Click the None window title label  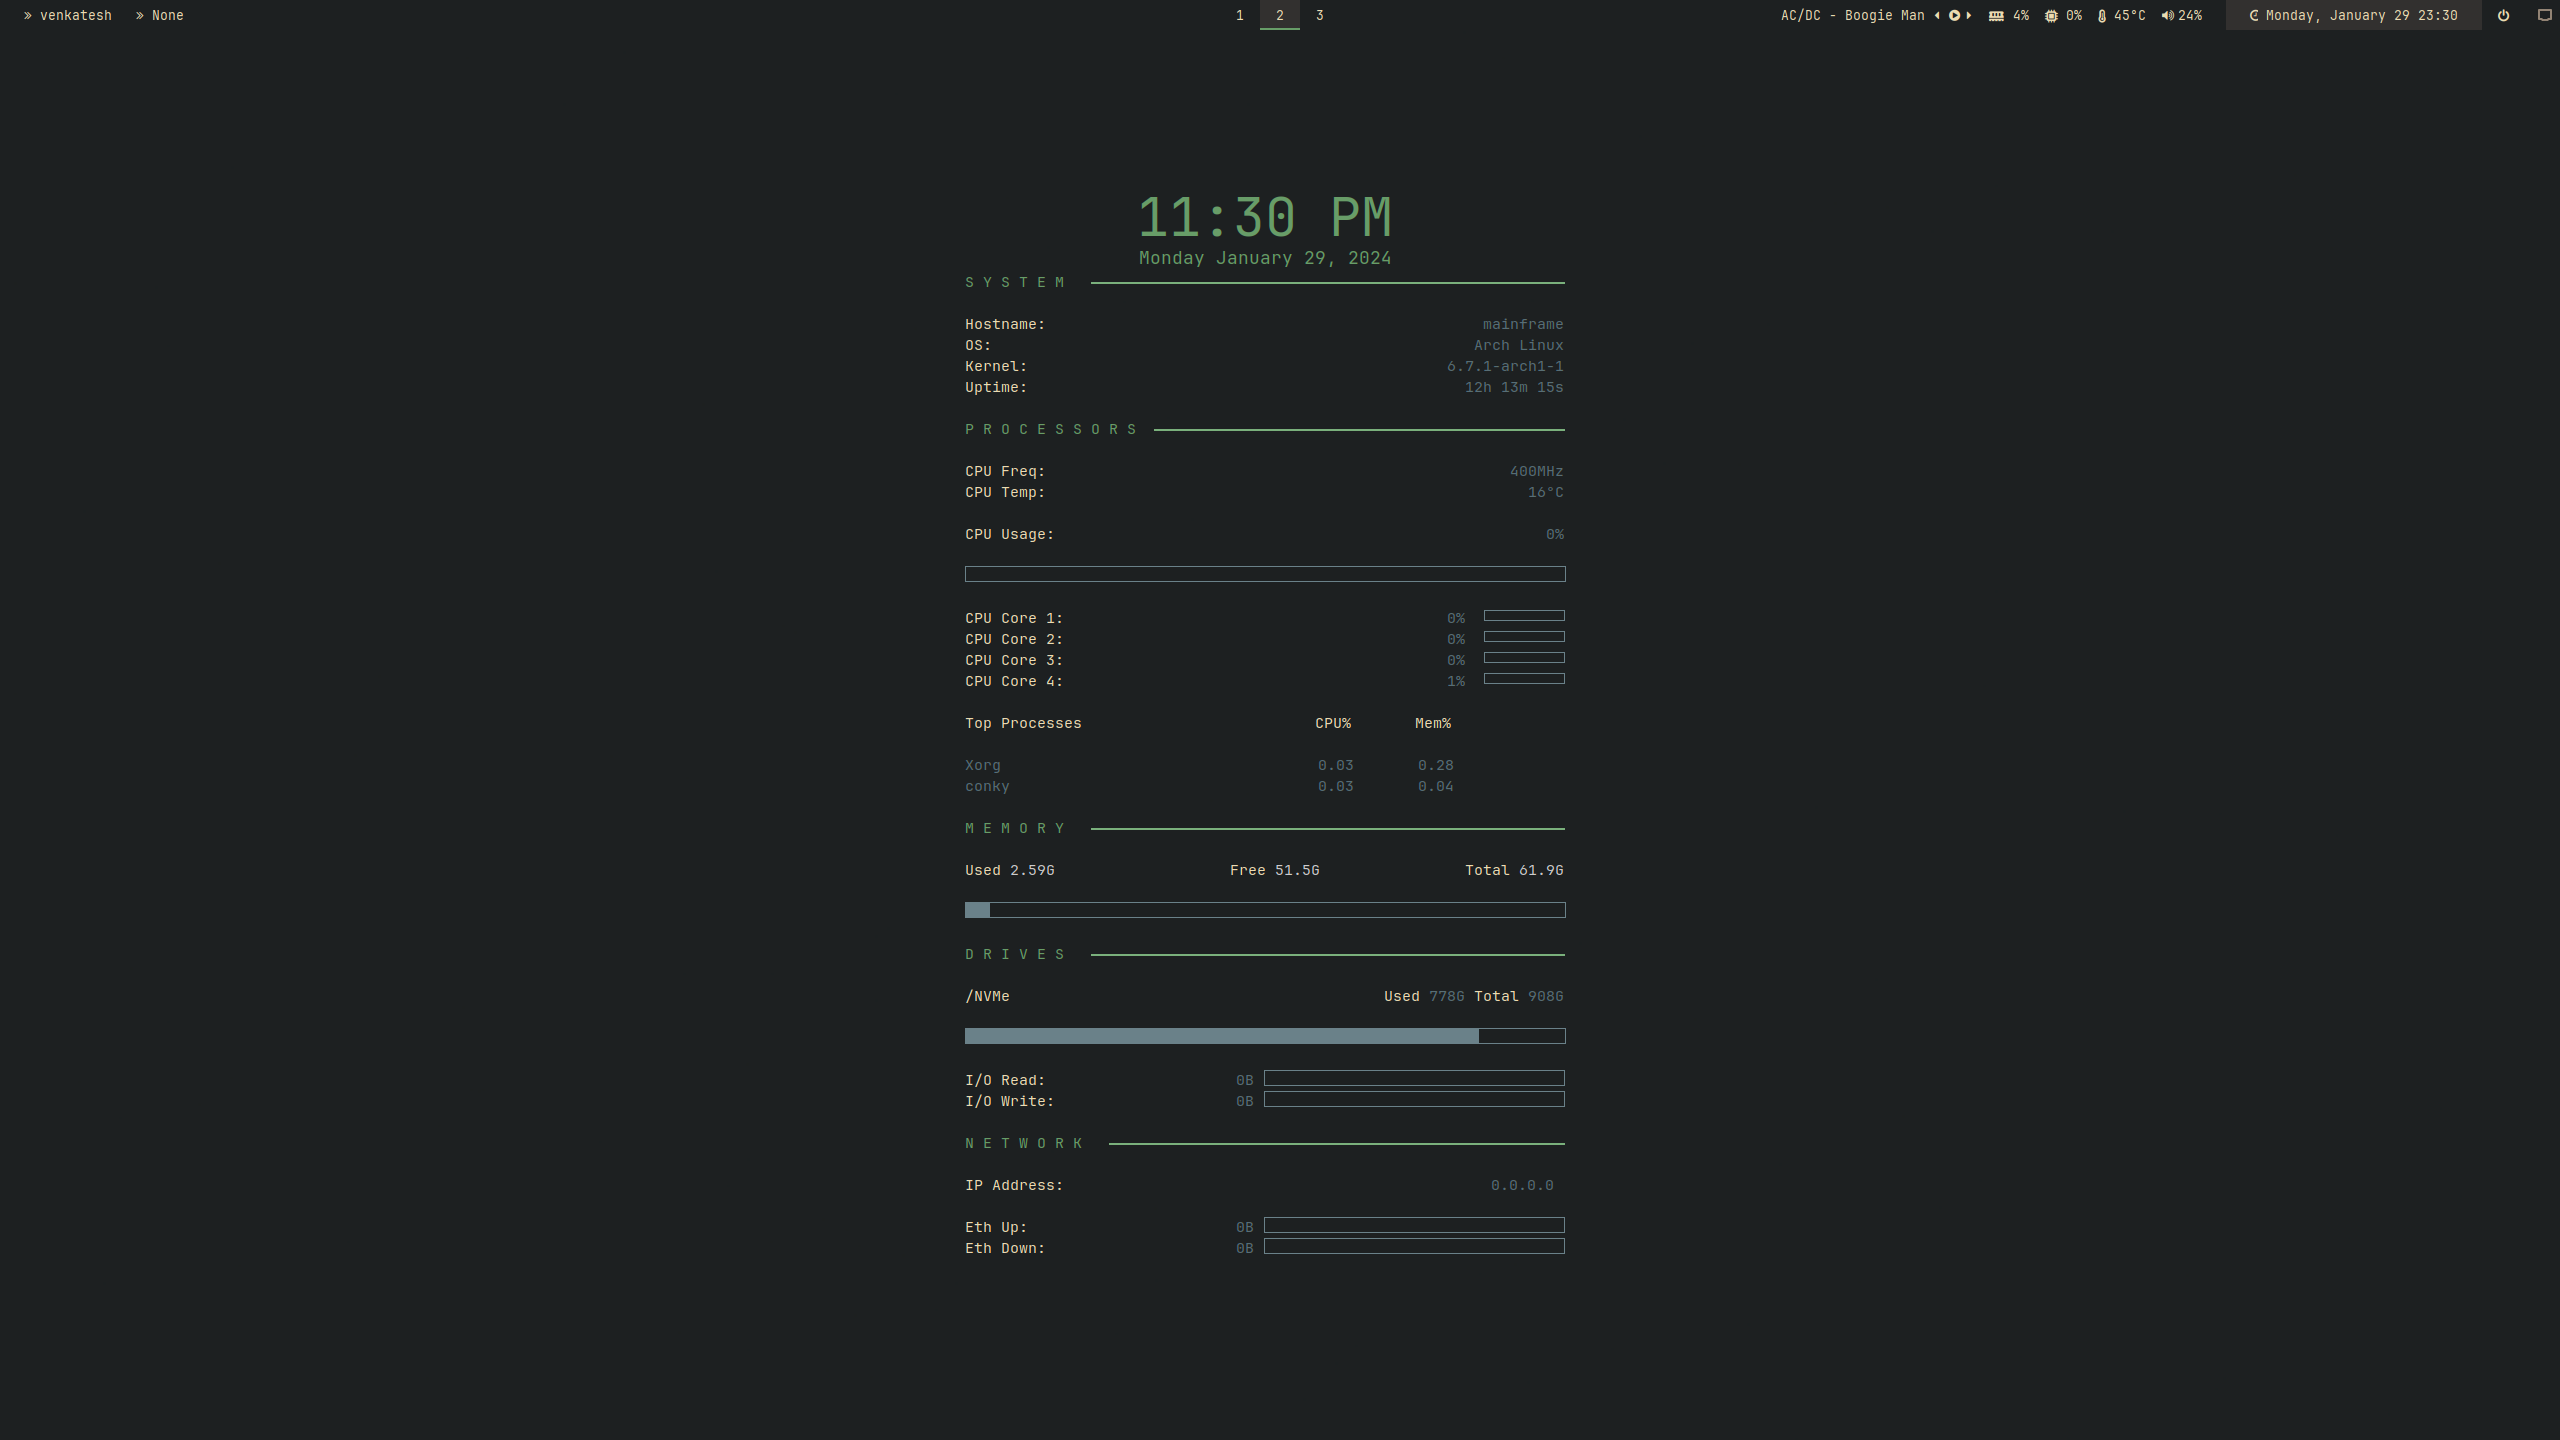(x=168, y=16)
